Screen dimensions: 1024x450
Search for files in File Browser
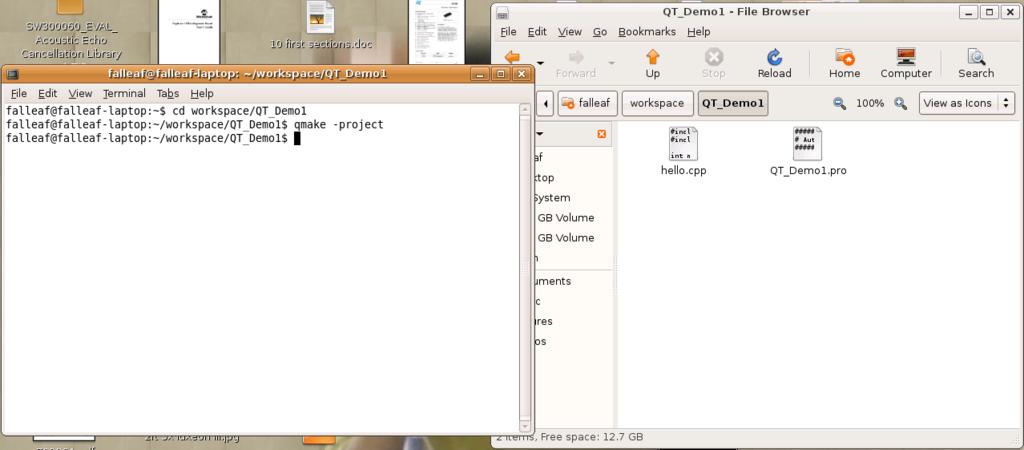[x=976, y=63]
